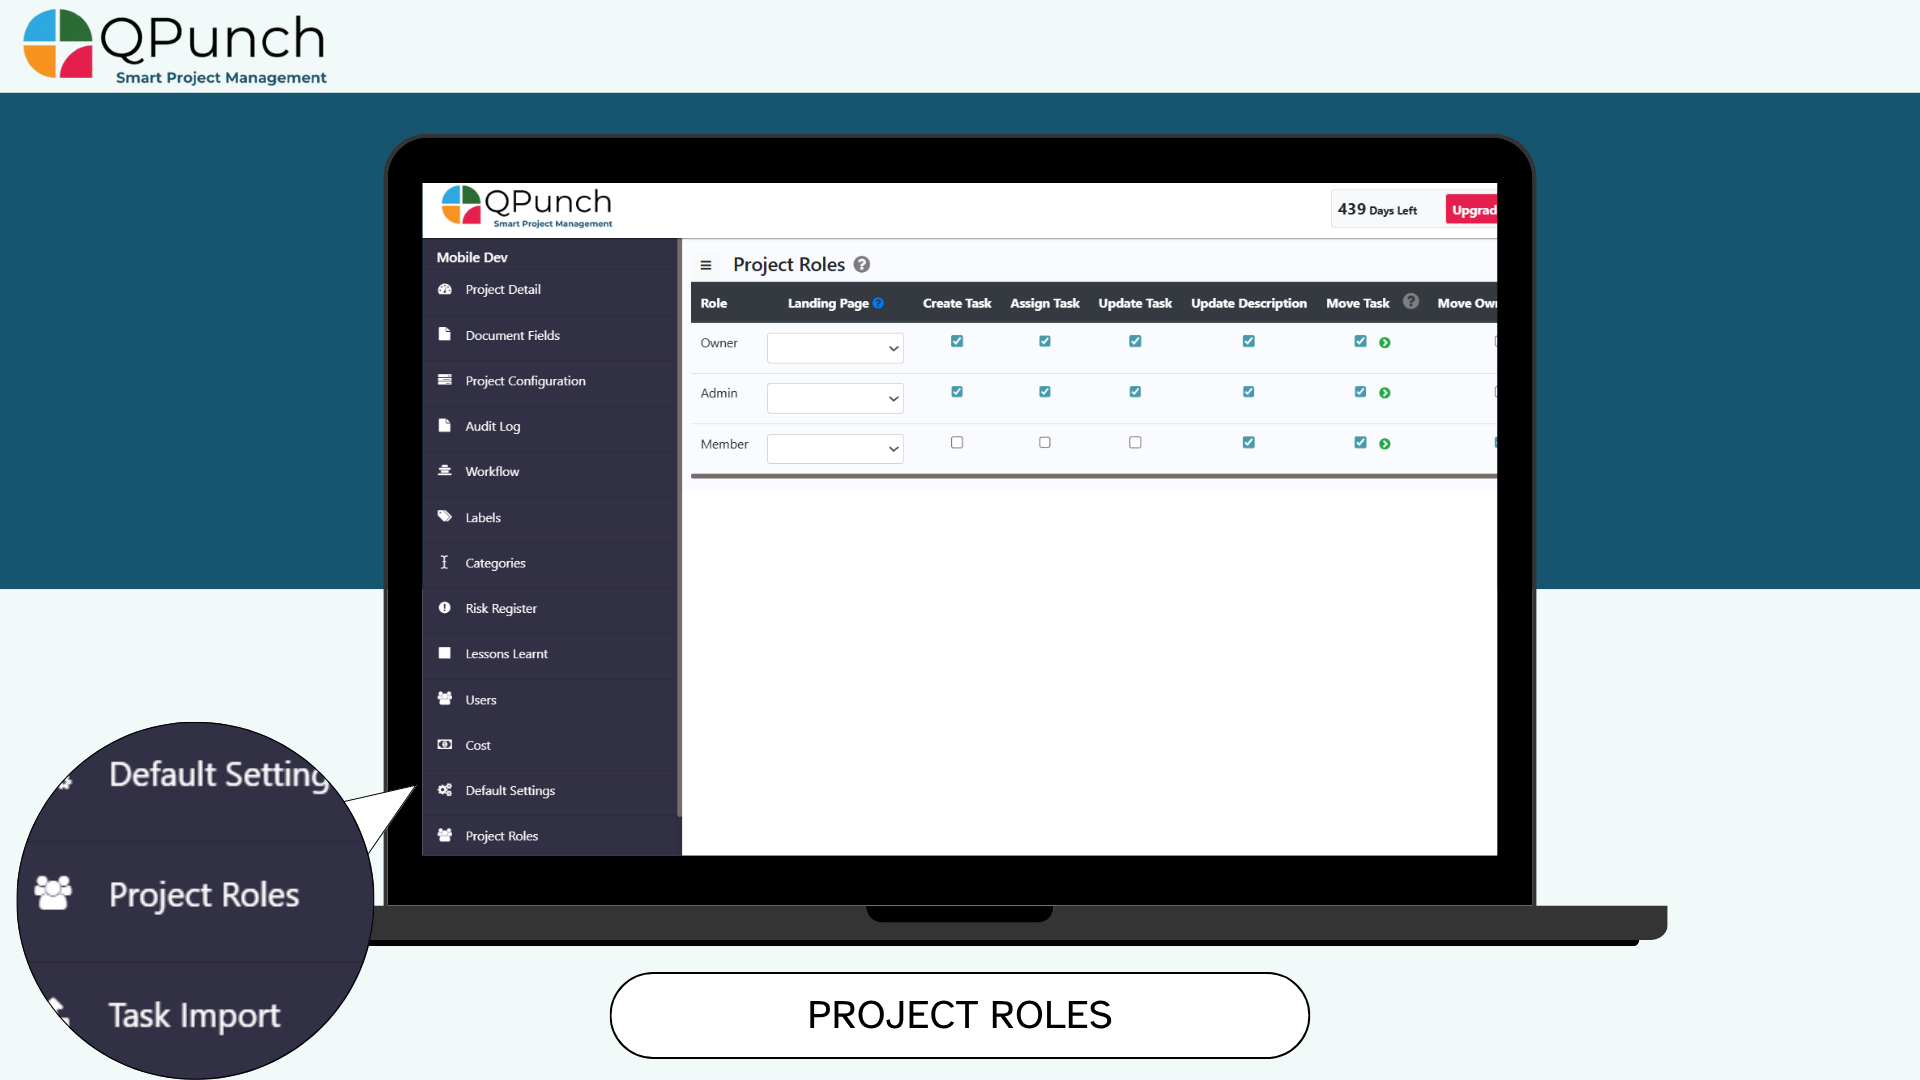
Task: Toggle Update Description checkbox for Admin
Action: point(1249,392)
